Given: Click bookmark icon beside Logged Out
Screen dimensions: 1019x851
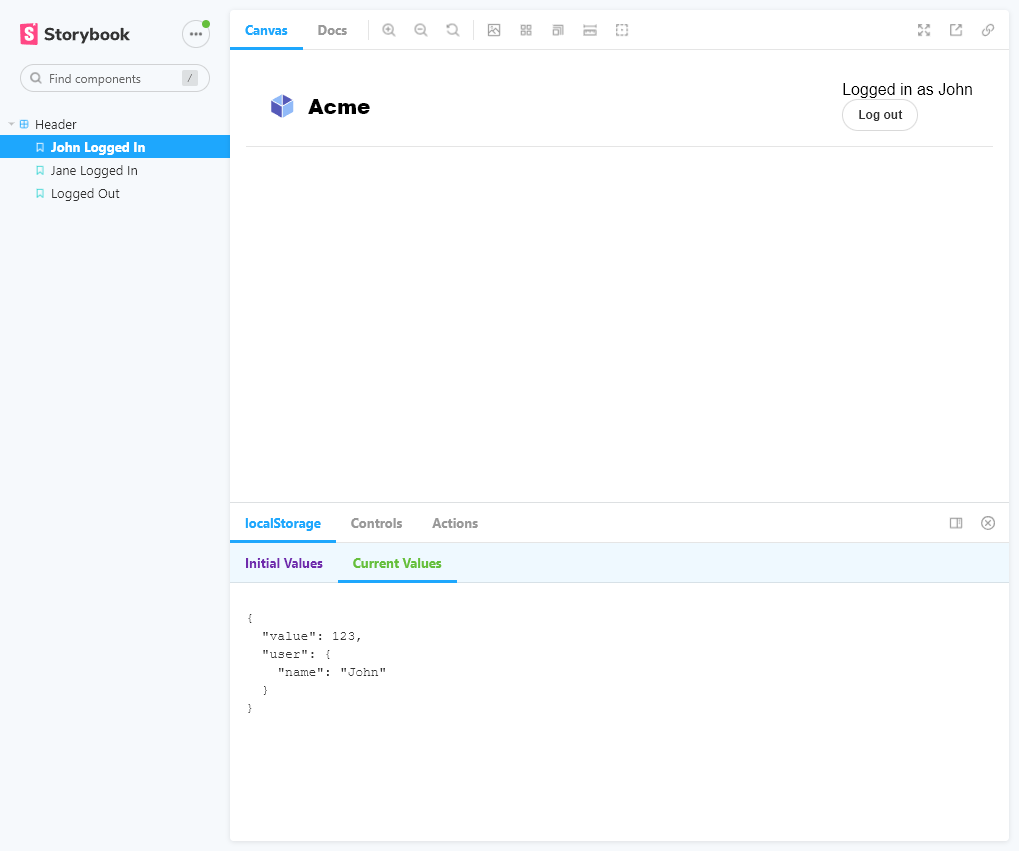Looking at the screenshot, I should click(x=40, y=194).
